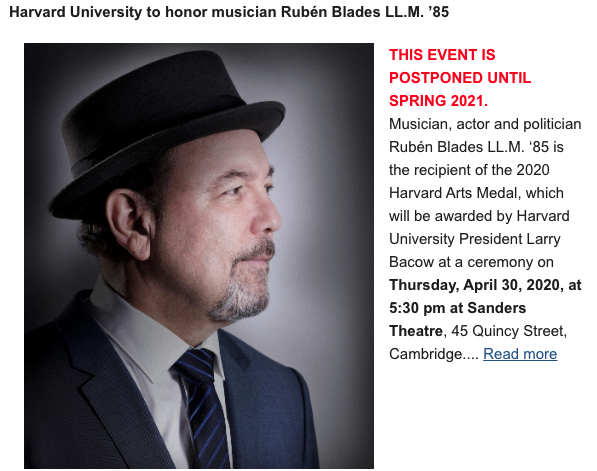Click the portrait photo of the man

(199, 255)
